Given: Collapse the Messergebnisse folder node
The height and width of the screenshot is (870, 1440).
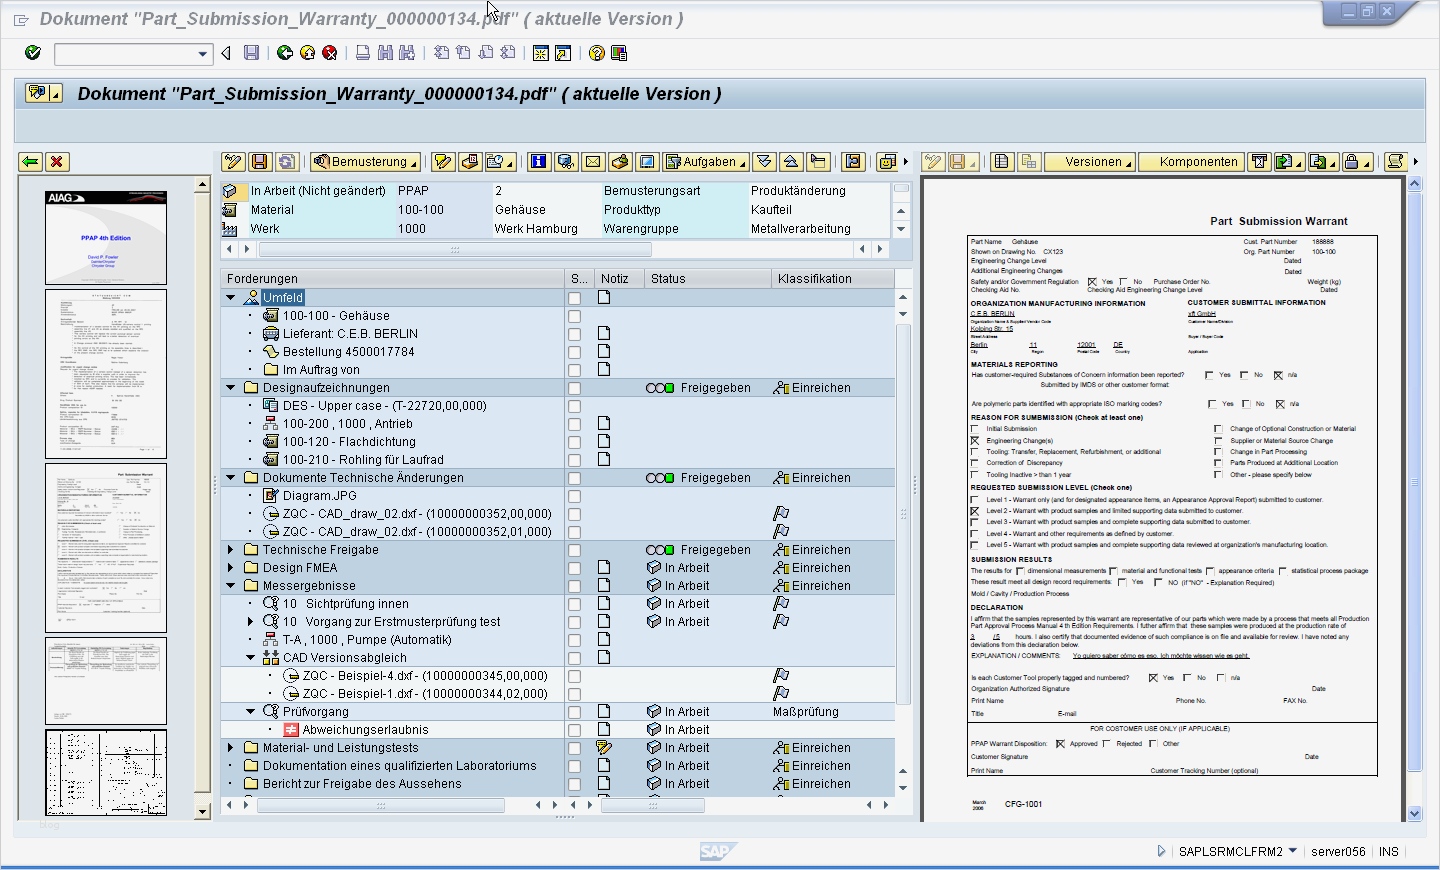Looking at the screenshot, I should pyautogui.click(x=231, y=586).
